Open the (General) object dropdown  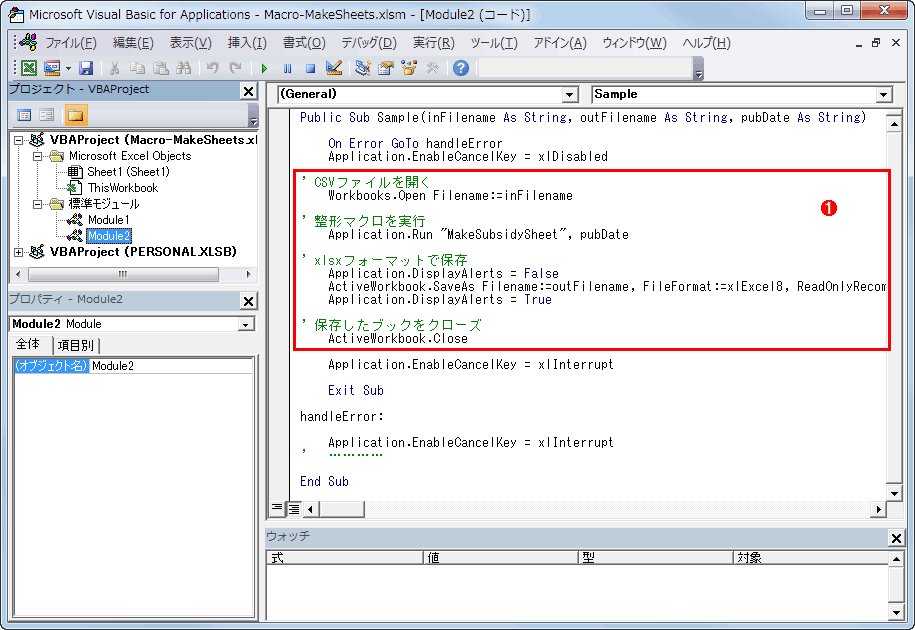570,94
